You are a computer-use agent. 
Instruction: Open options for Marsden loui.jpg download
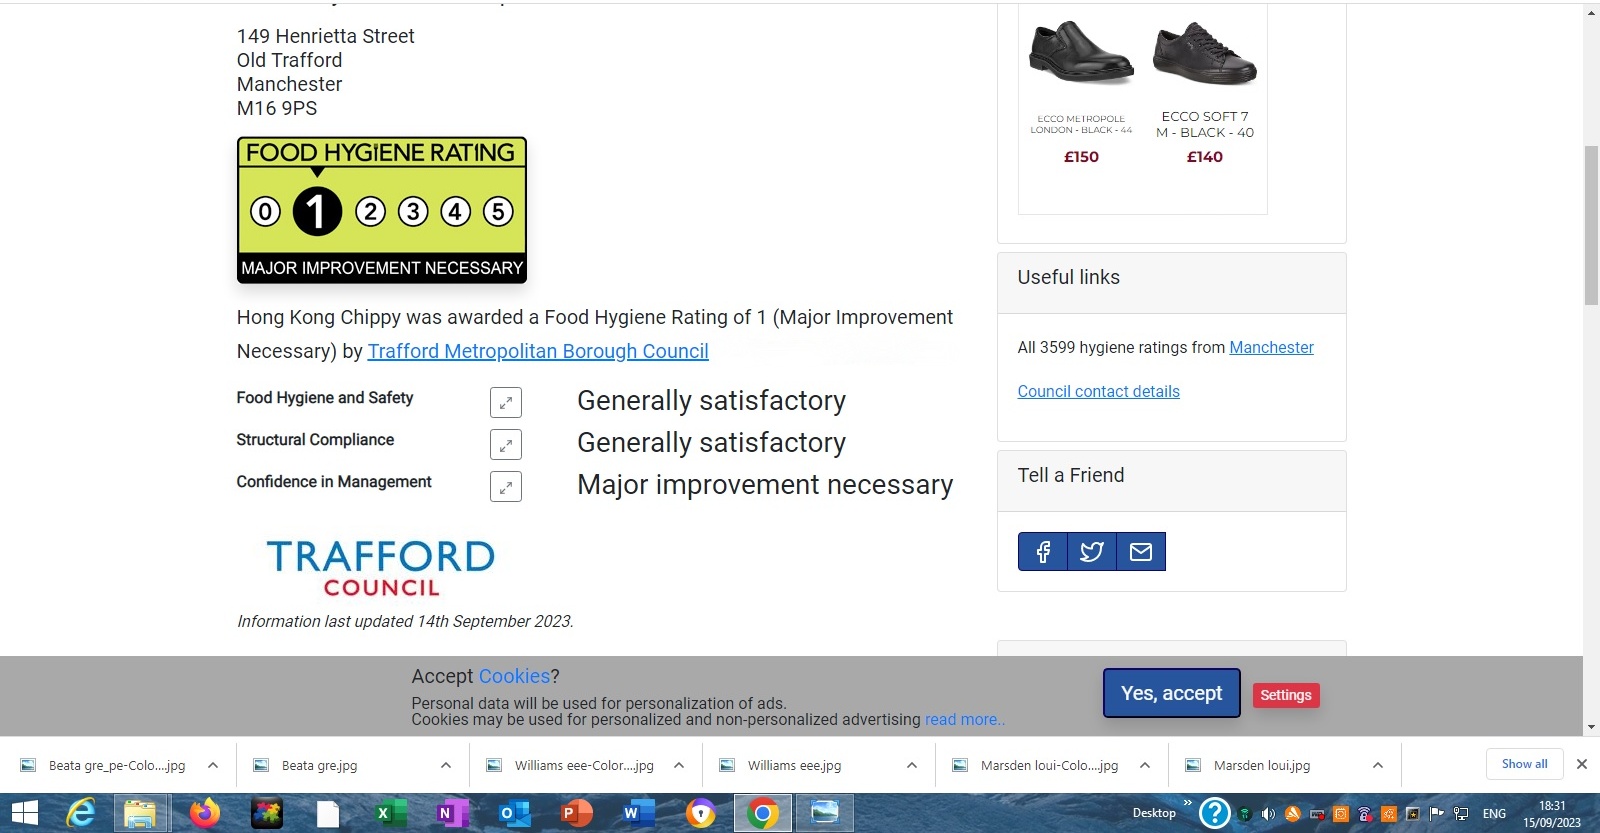point(1378,765)
